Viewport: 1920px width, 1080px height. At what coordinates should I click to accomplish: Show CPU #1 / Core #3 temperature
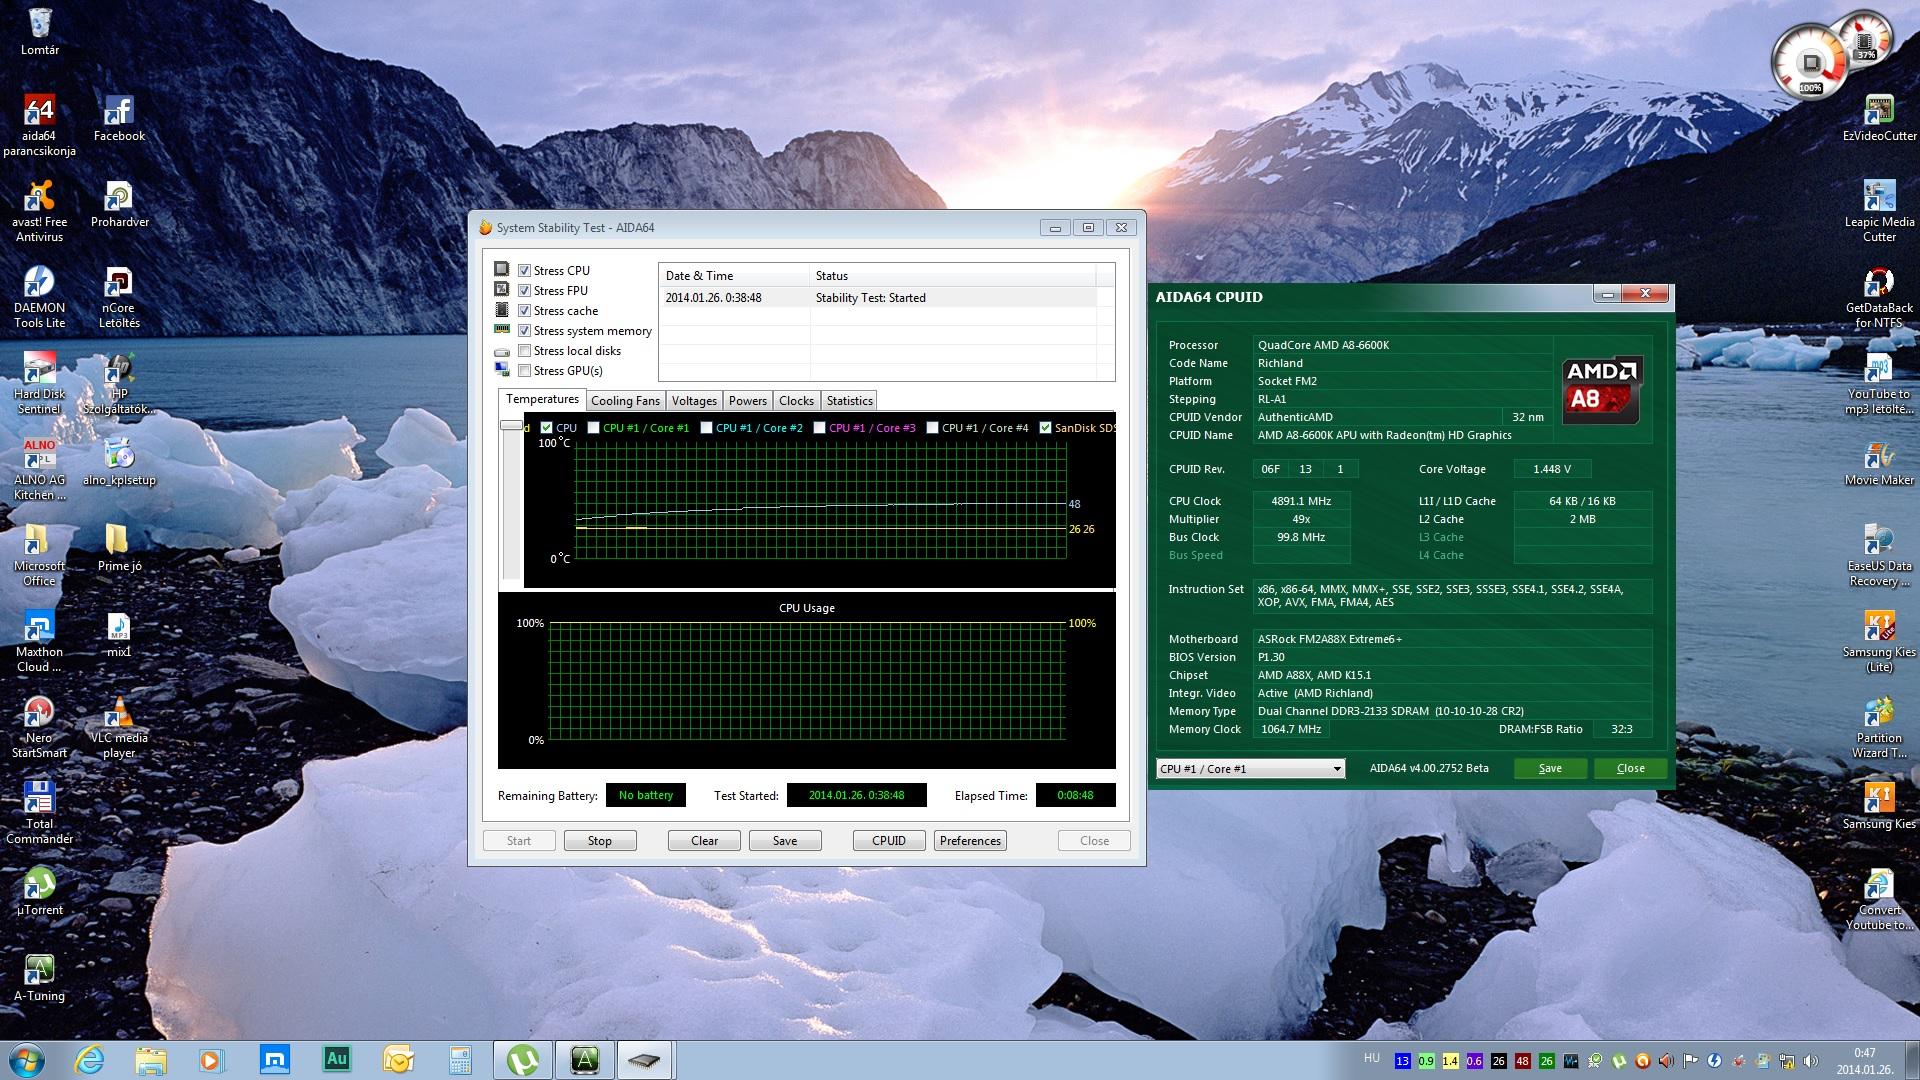(x=819, y=427)
